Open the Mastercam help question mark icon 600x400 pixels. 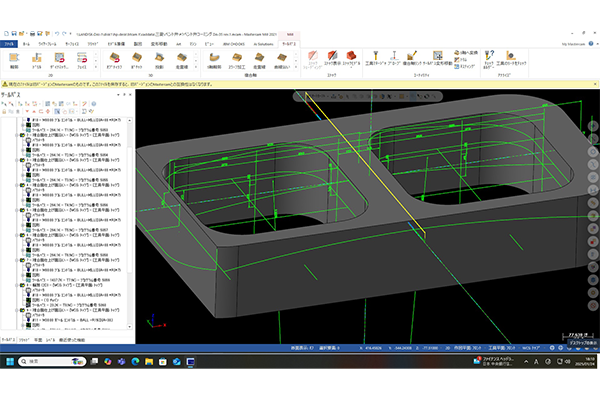click(591, 44)
